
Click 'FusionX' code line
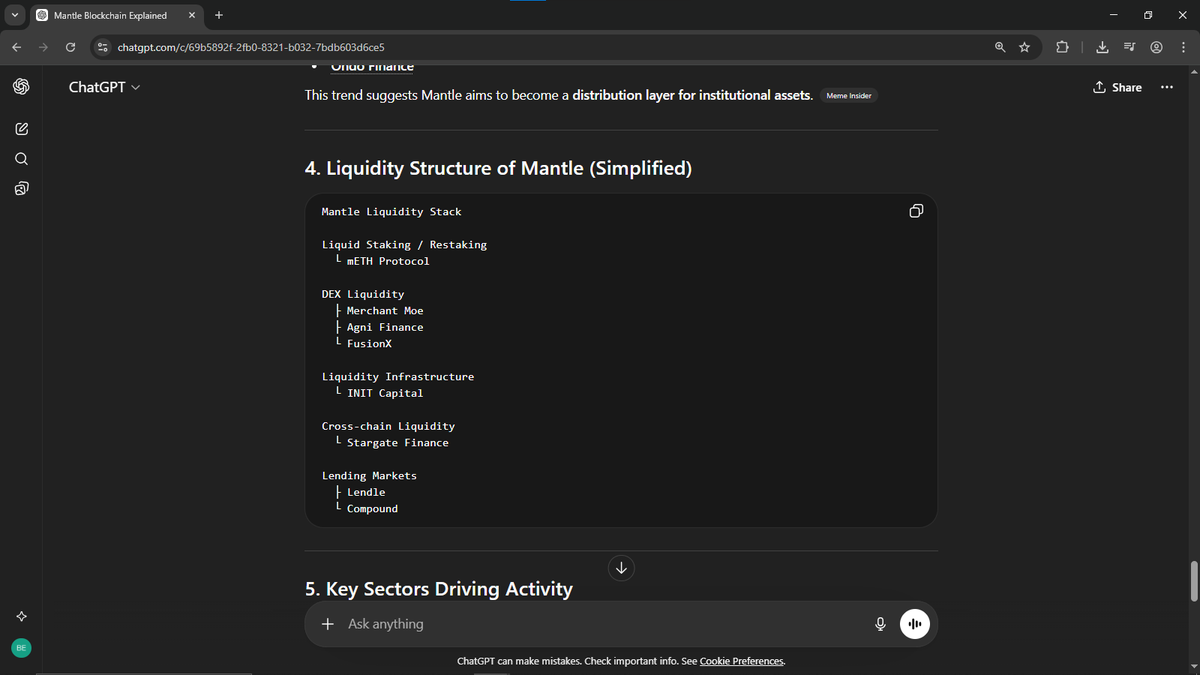pos(369,344)
